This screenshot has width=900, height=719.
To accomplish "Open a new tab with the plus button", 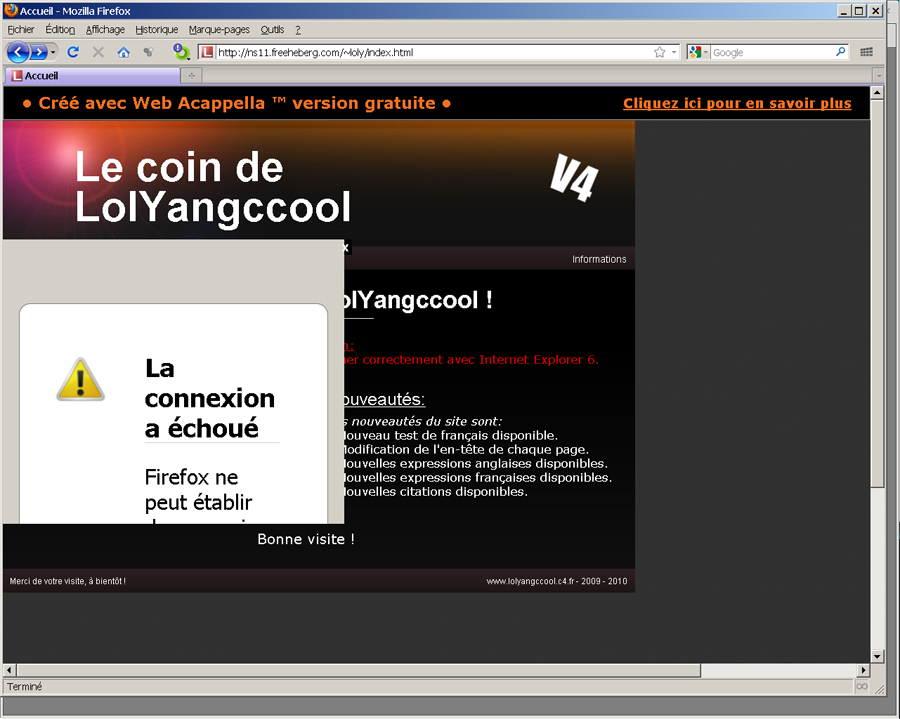I will (x=192, y=76).
